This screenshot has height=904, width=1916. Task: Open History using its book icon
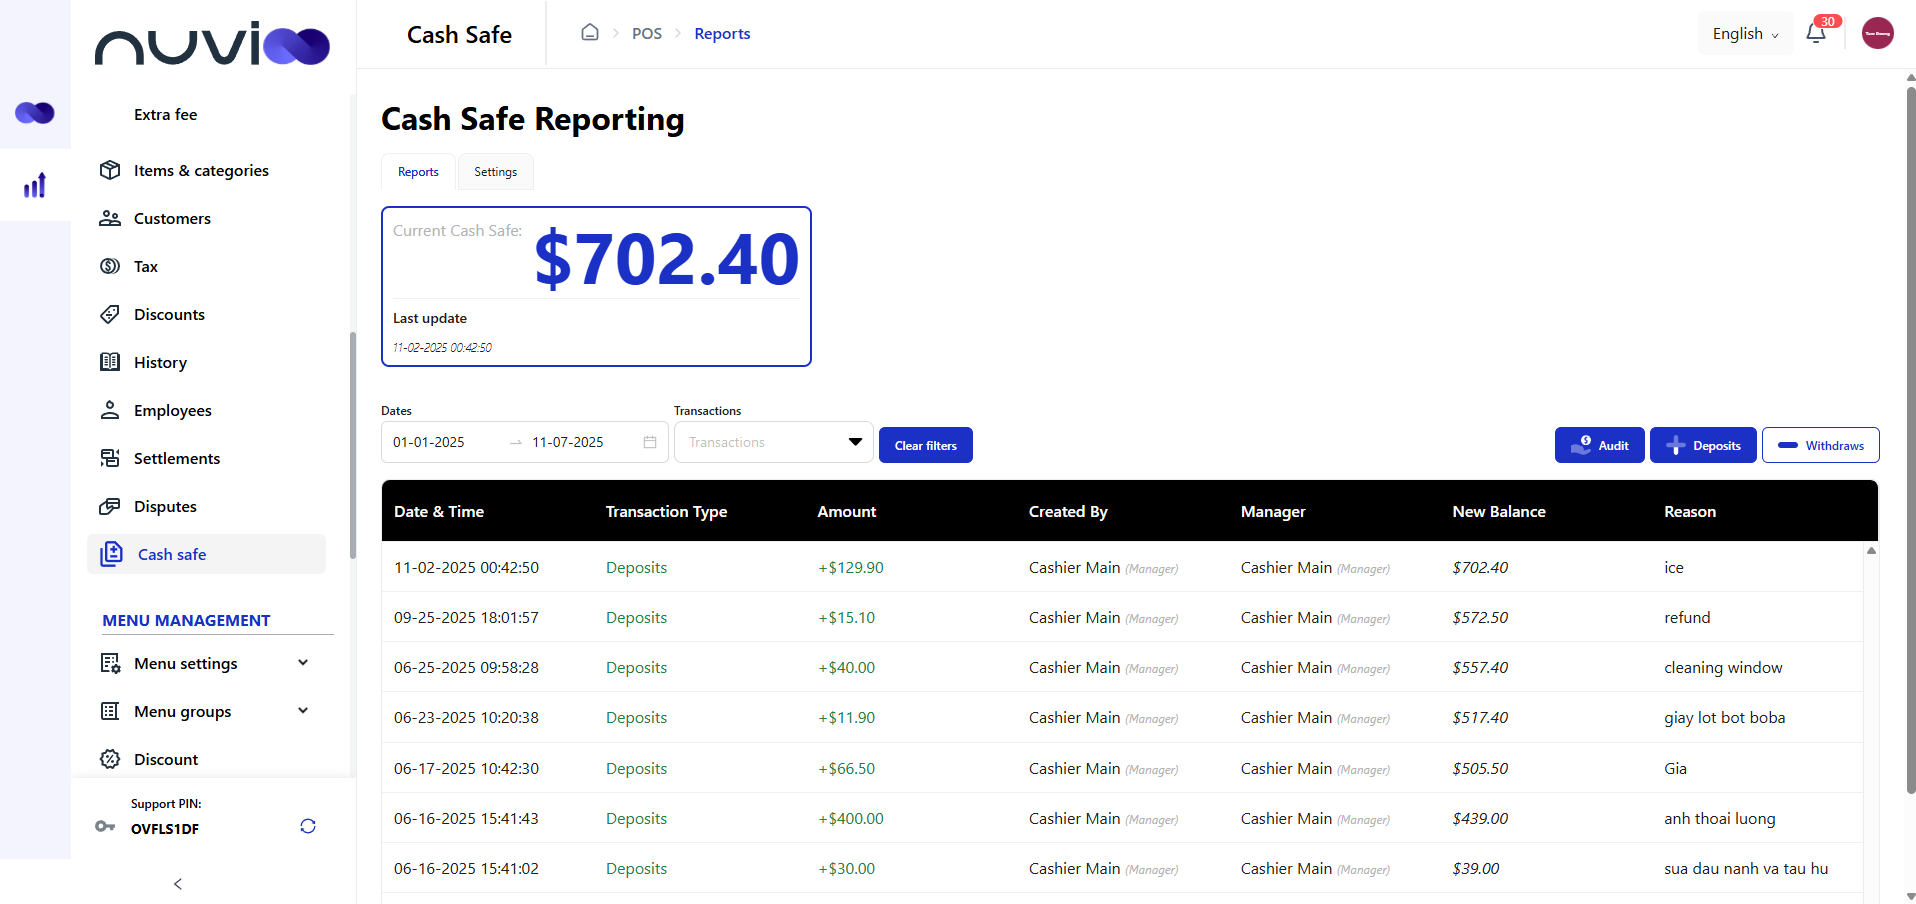pyautogui.click(x=110, y=362)
